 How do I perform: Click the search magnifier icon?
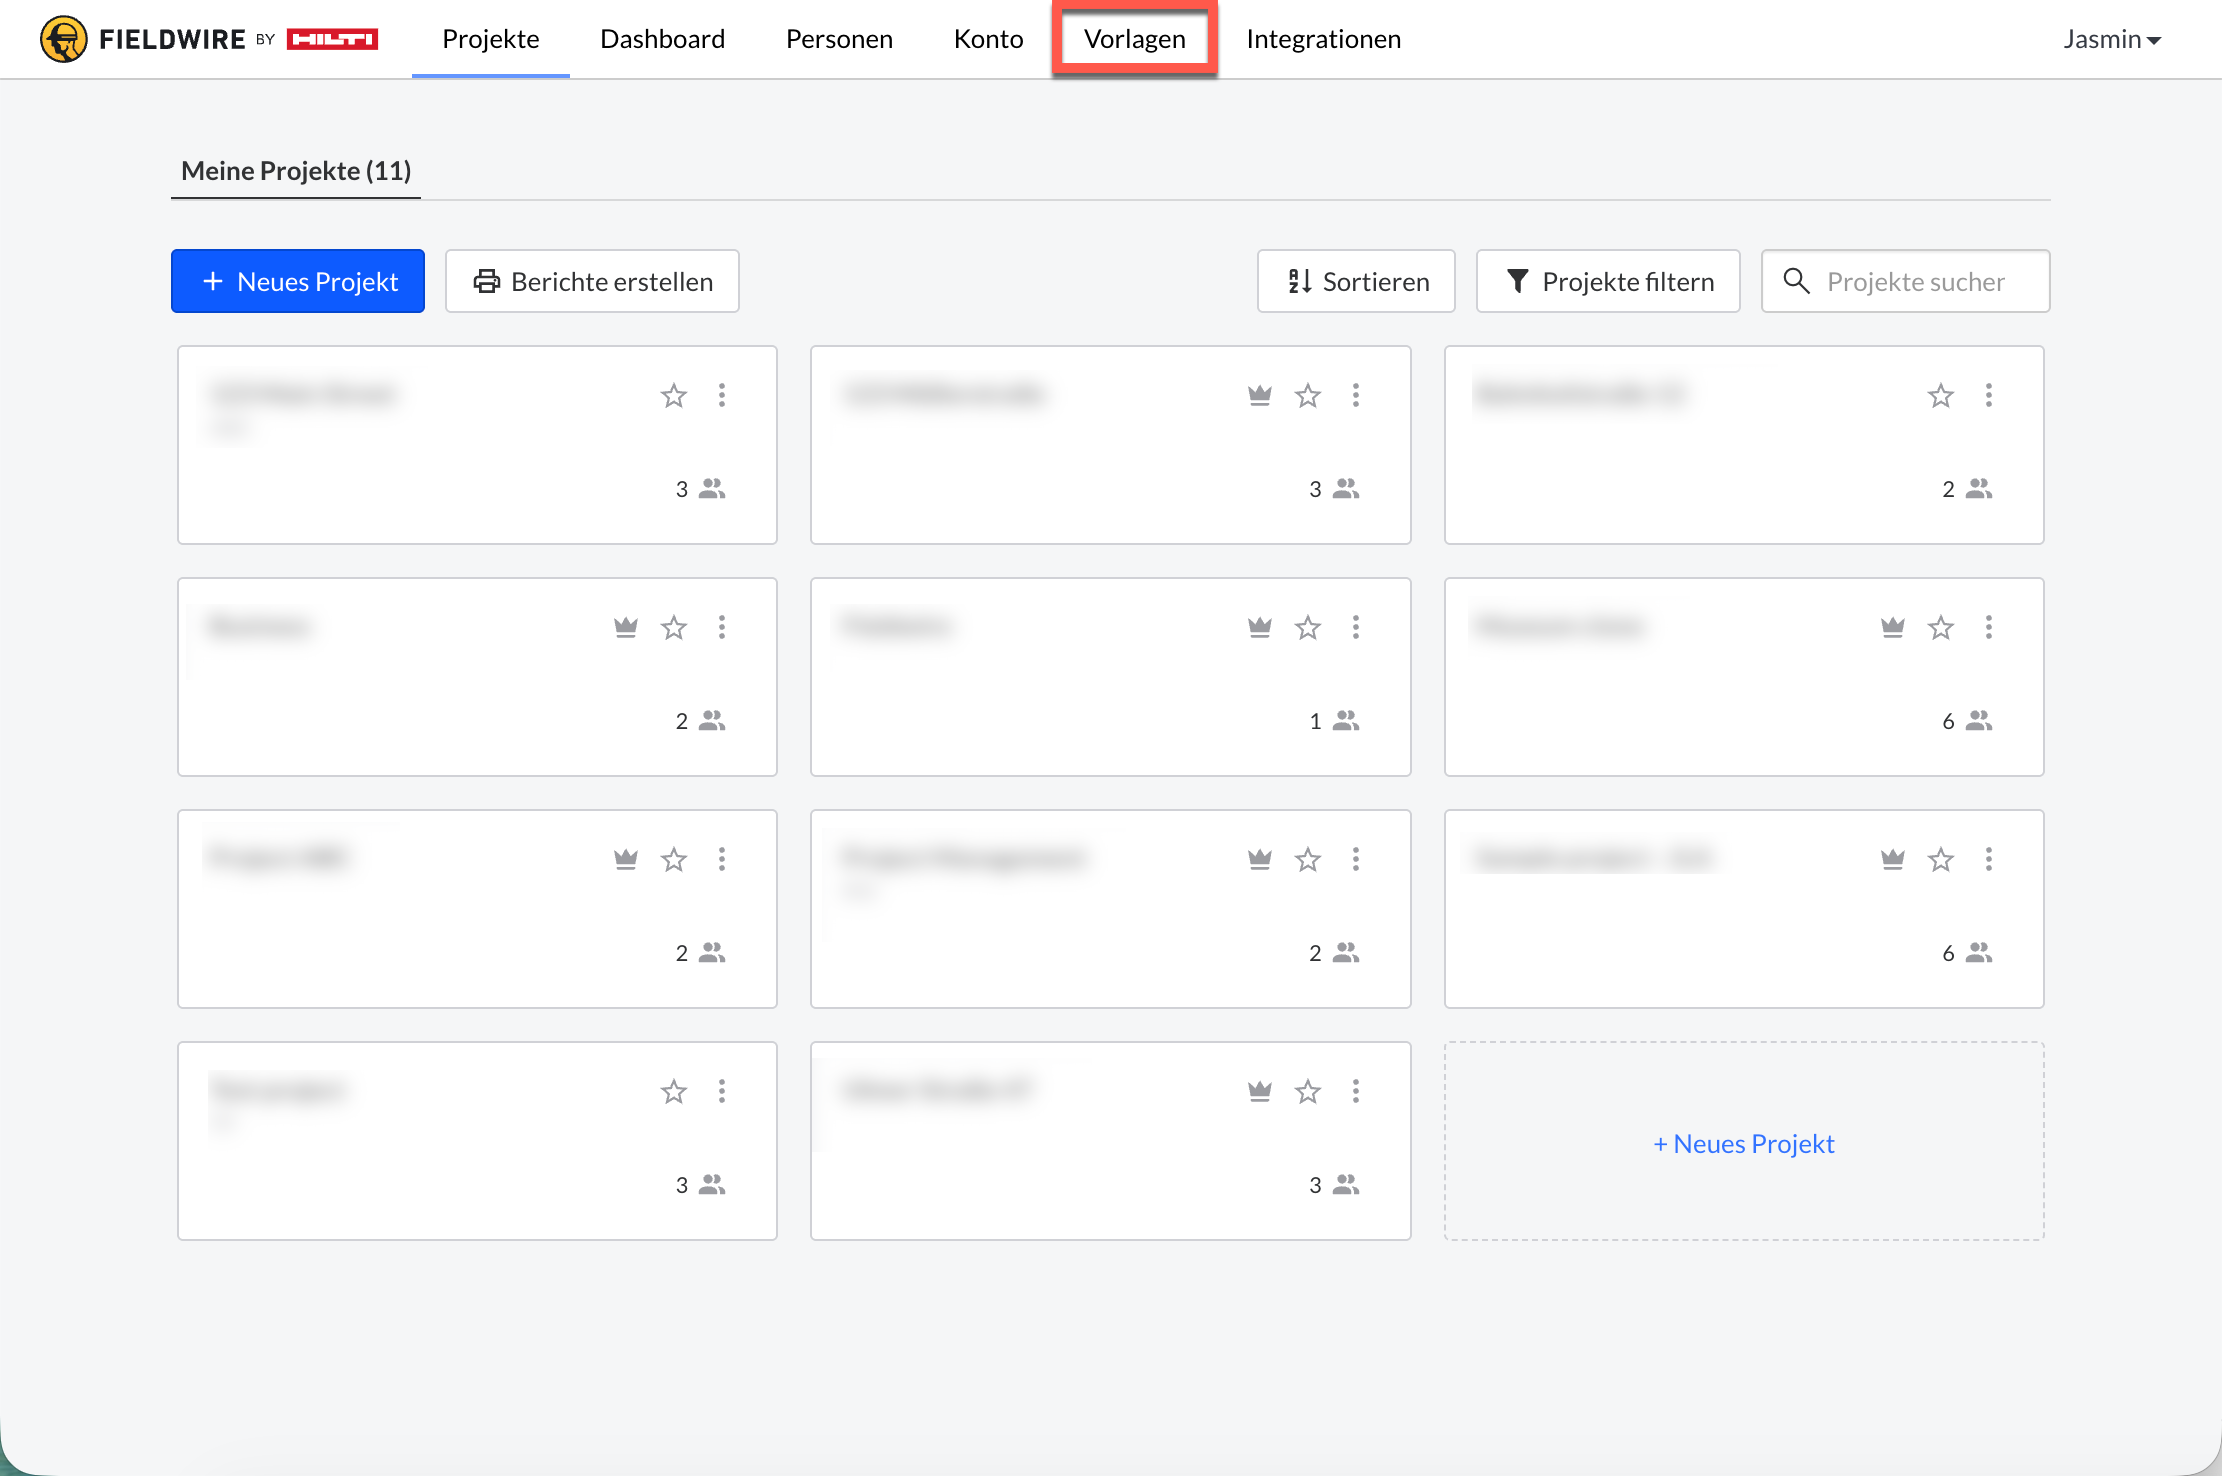(x=1796, y=281)
